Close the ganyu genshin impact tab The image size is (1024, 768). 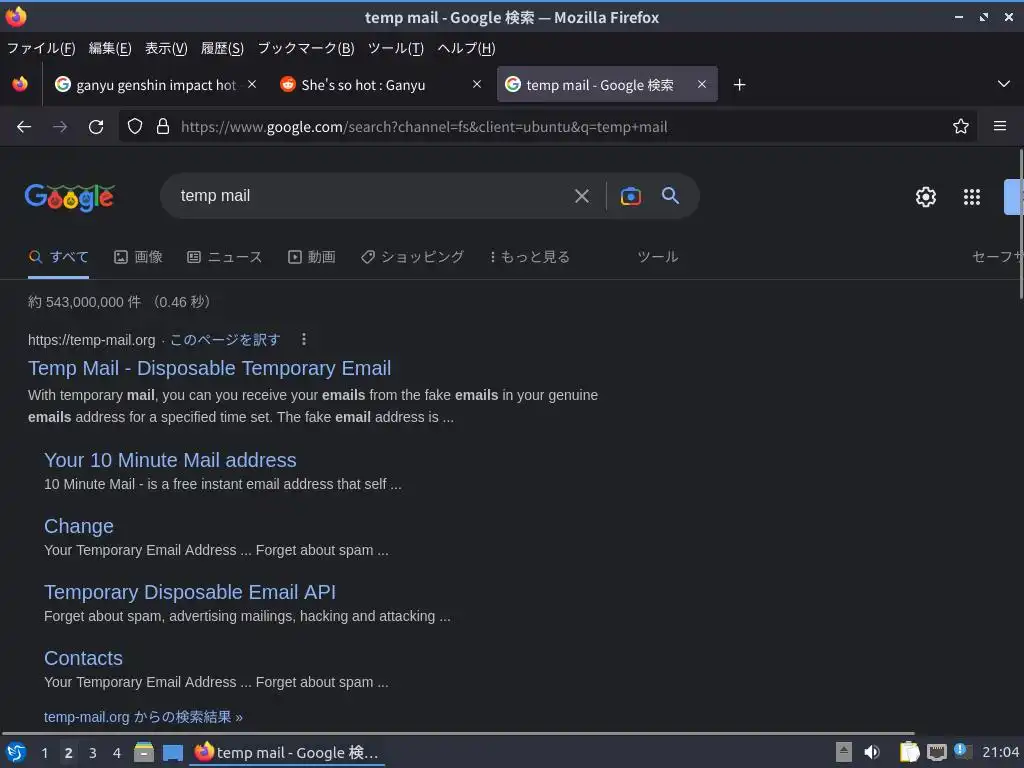(252, 85)
